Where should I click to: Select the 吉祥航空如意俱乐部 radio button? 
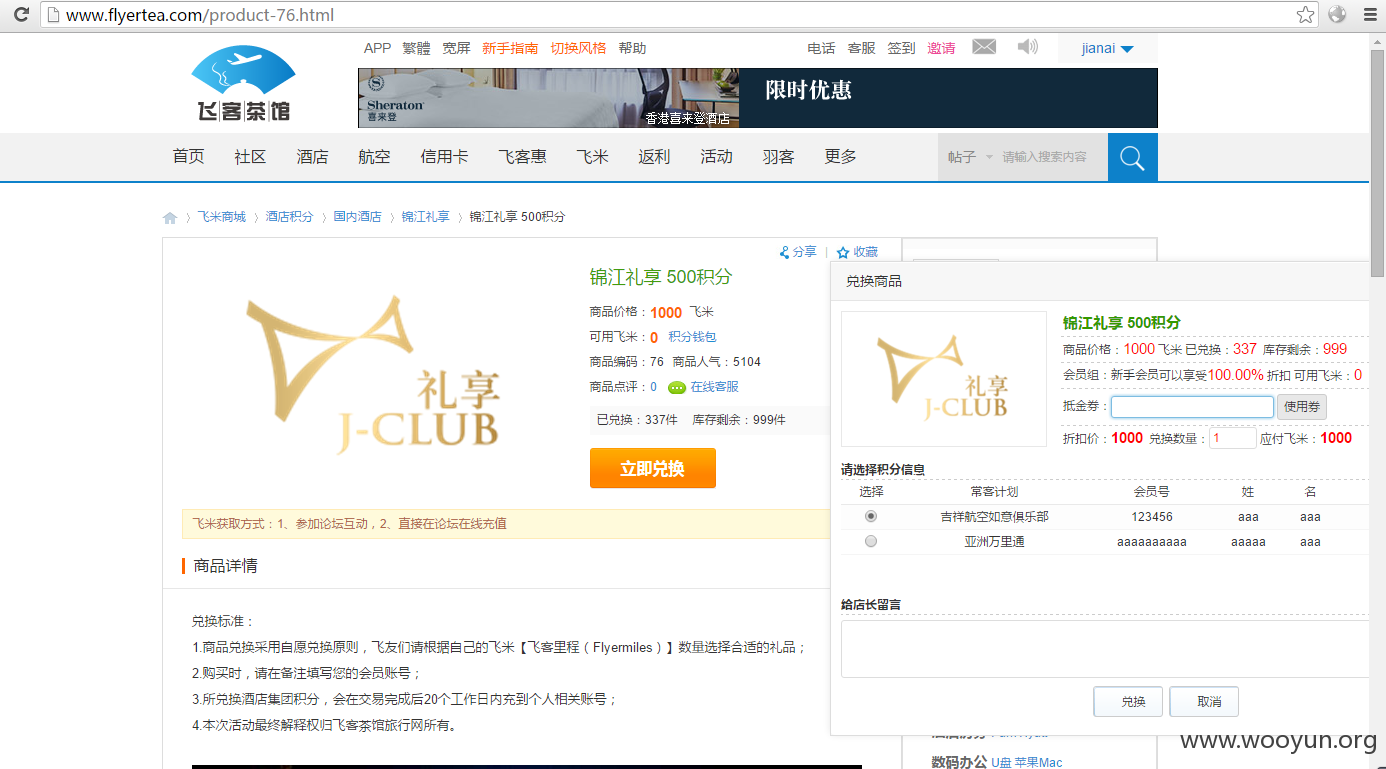[871, 517]
